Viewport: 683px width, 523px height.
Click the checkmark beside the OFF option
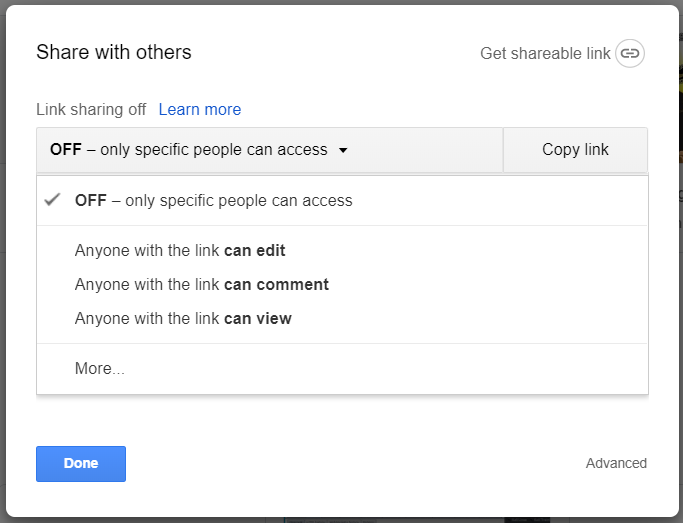(x=53, y=200)
